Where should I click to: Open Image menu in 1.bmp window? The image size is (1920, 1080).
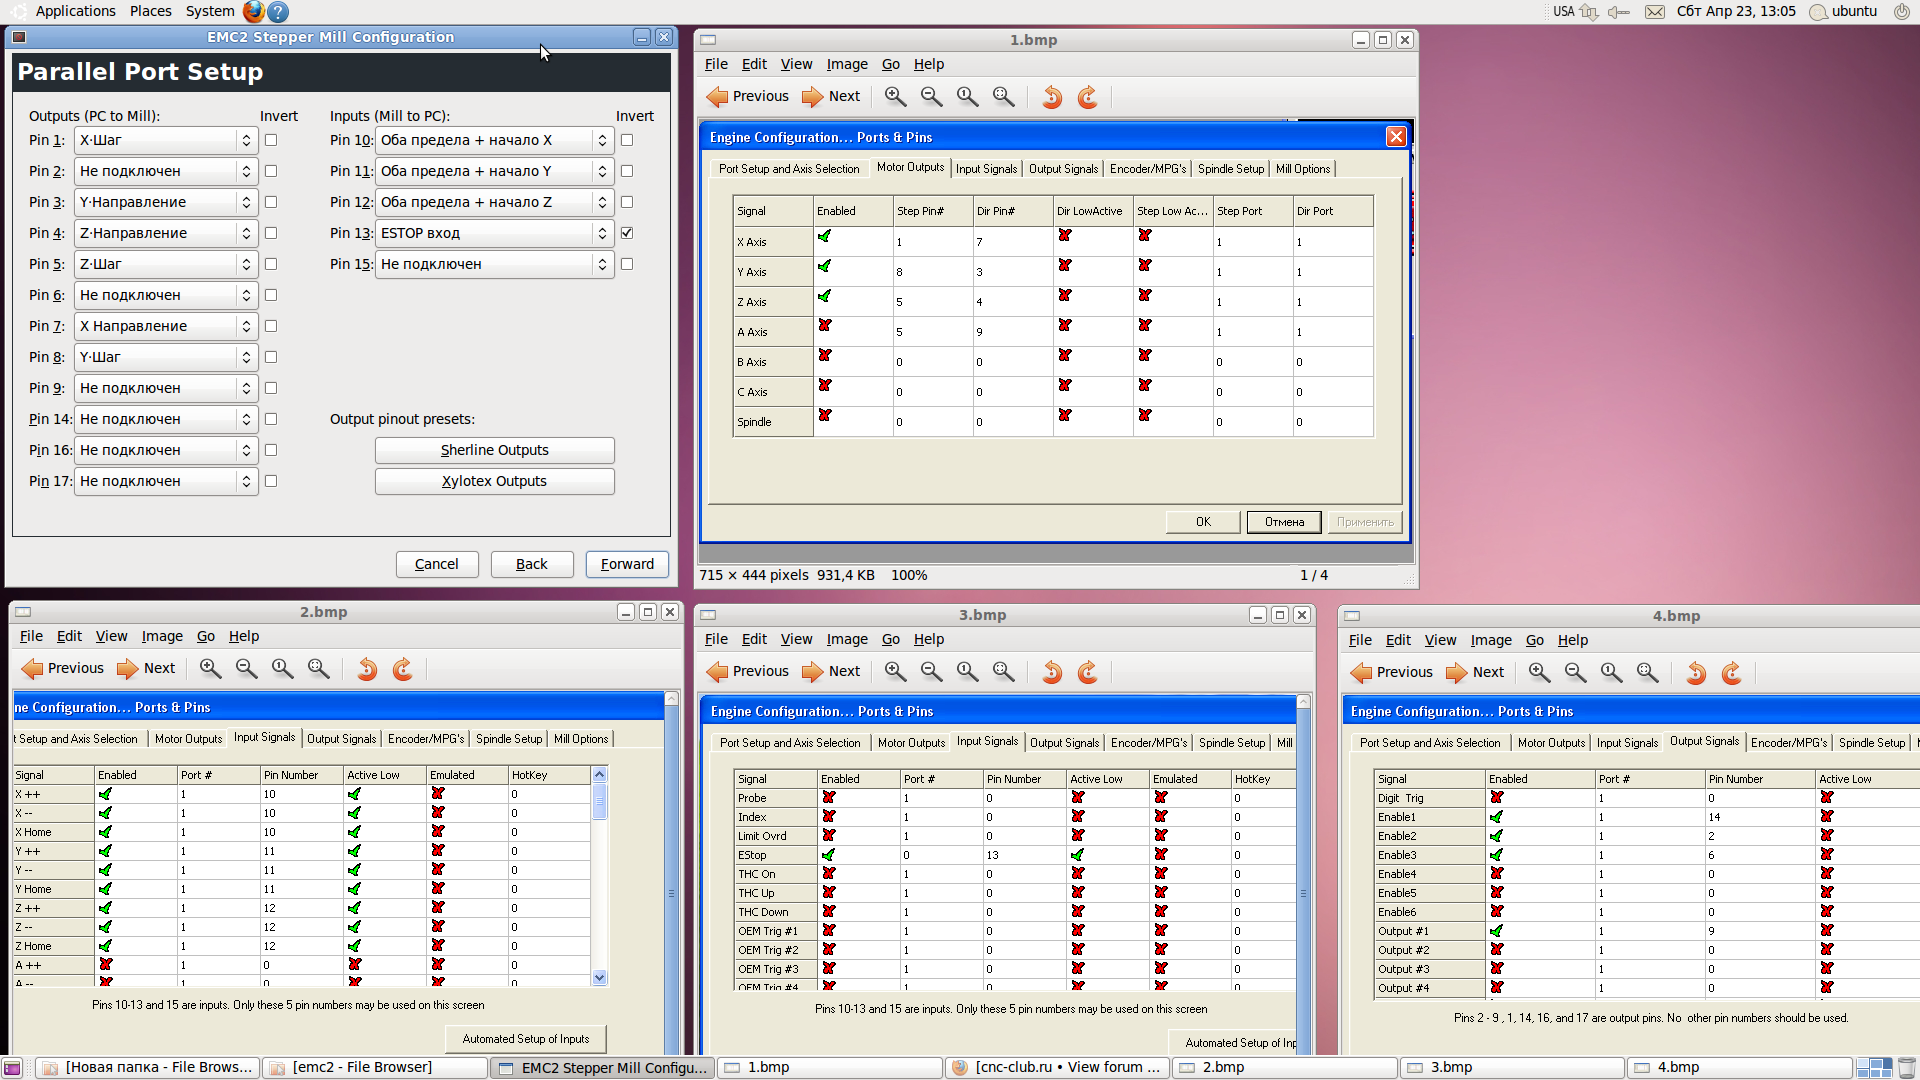846,64
